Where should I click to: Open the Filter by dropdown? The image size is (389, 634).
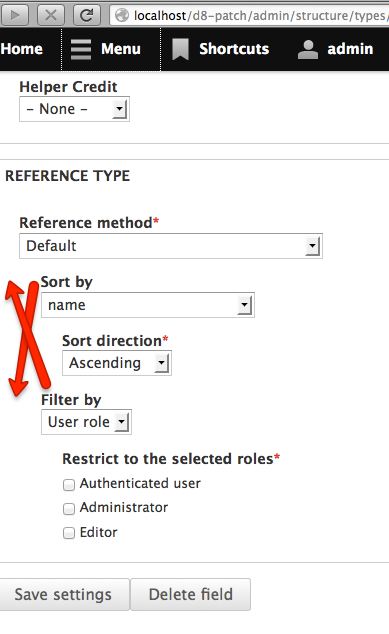tap(86, 422)
